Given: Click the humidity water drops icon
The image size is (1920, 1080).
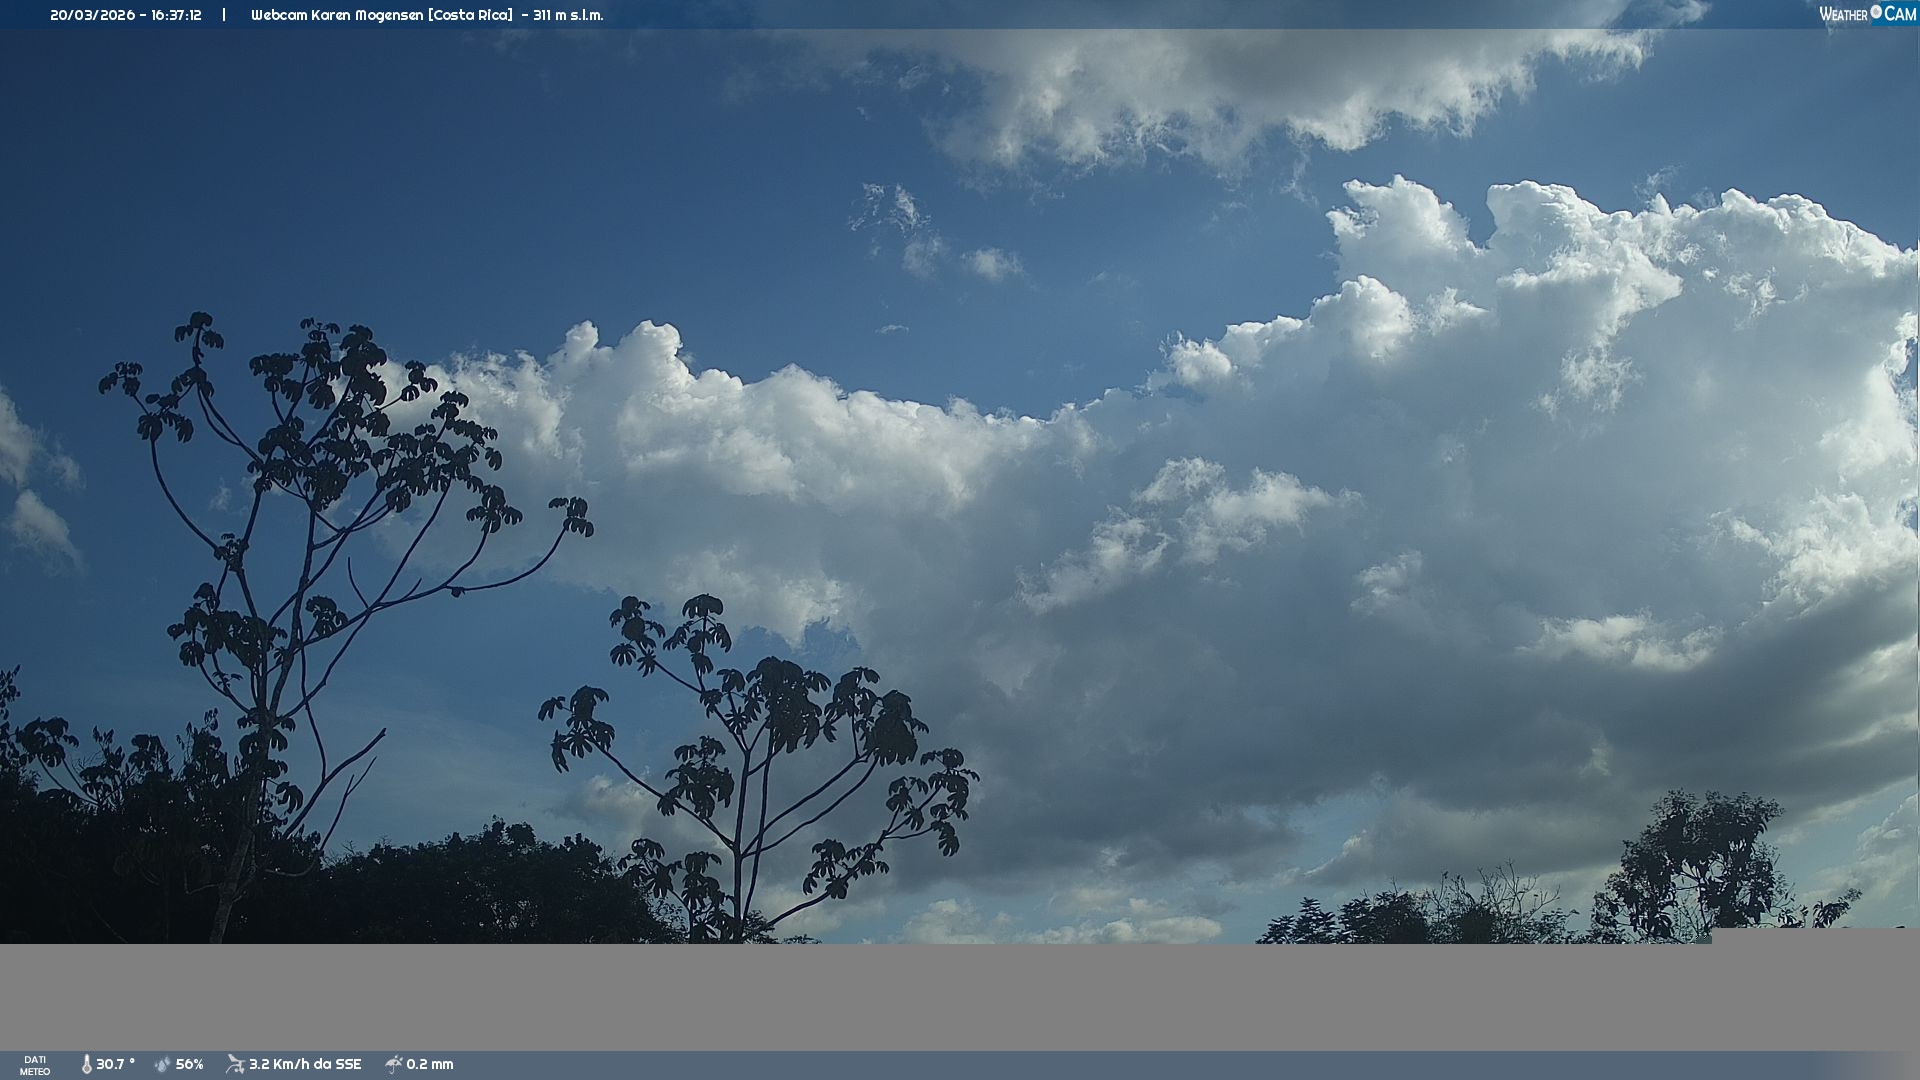Looking at the screenshot, I should pos(163,1064).
